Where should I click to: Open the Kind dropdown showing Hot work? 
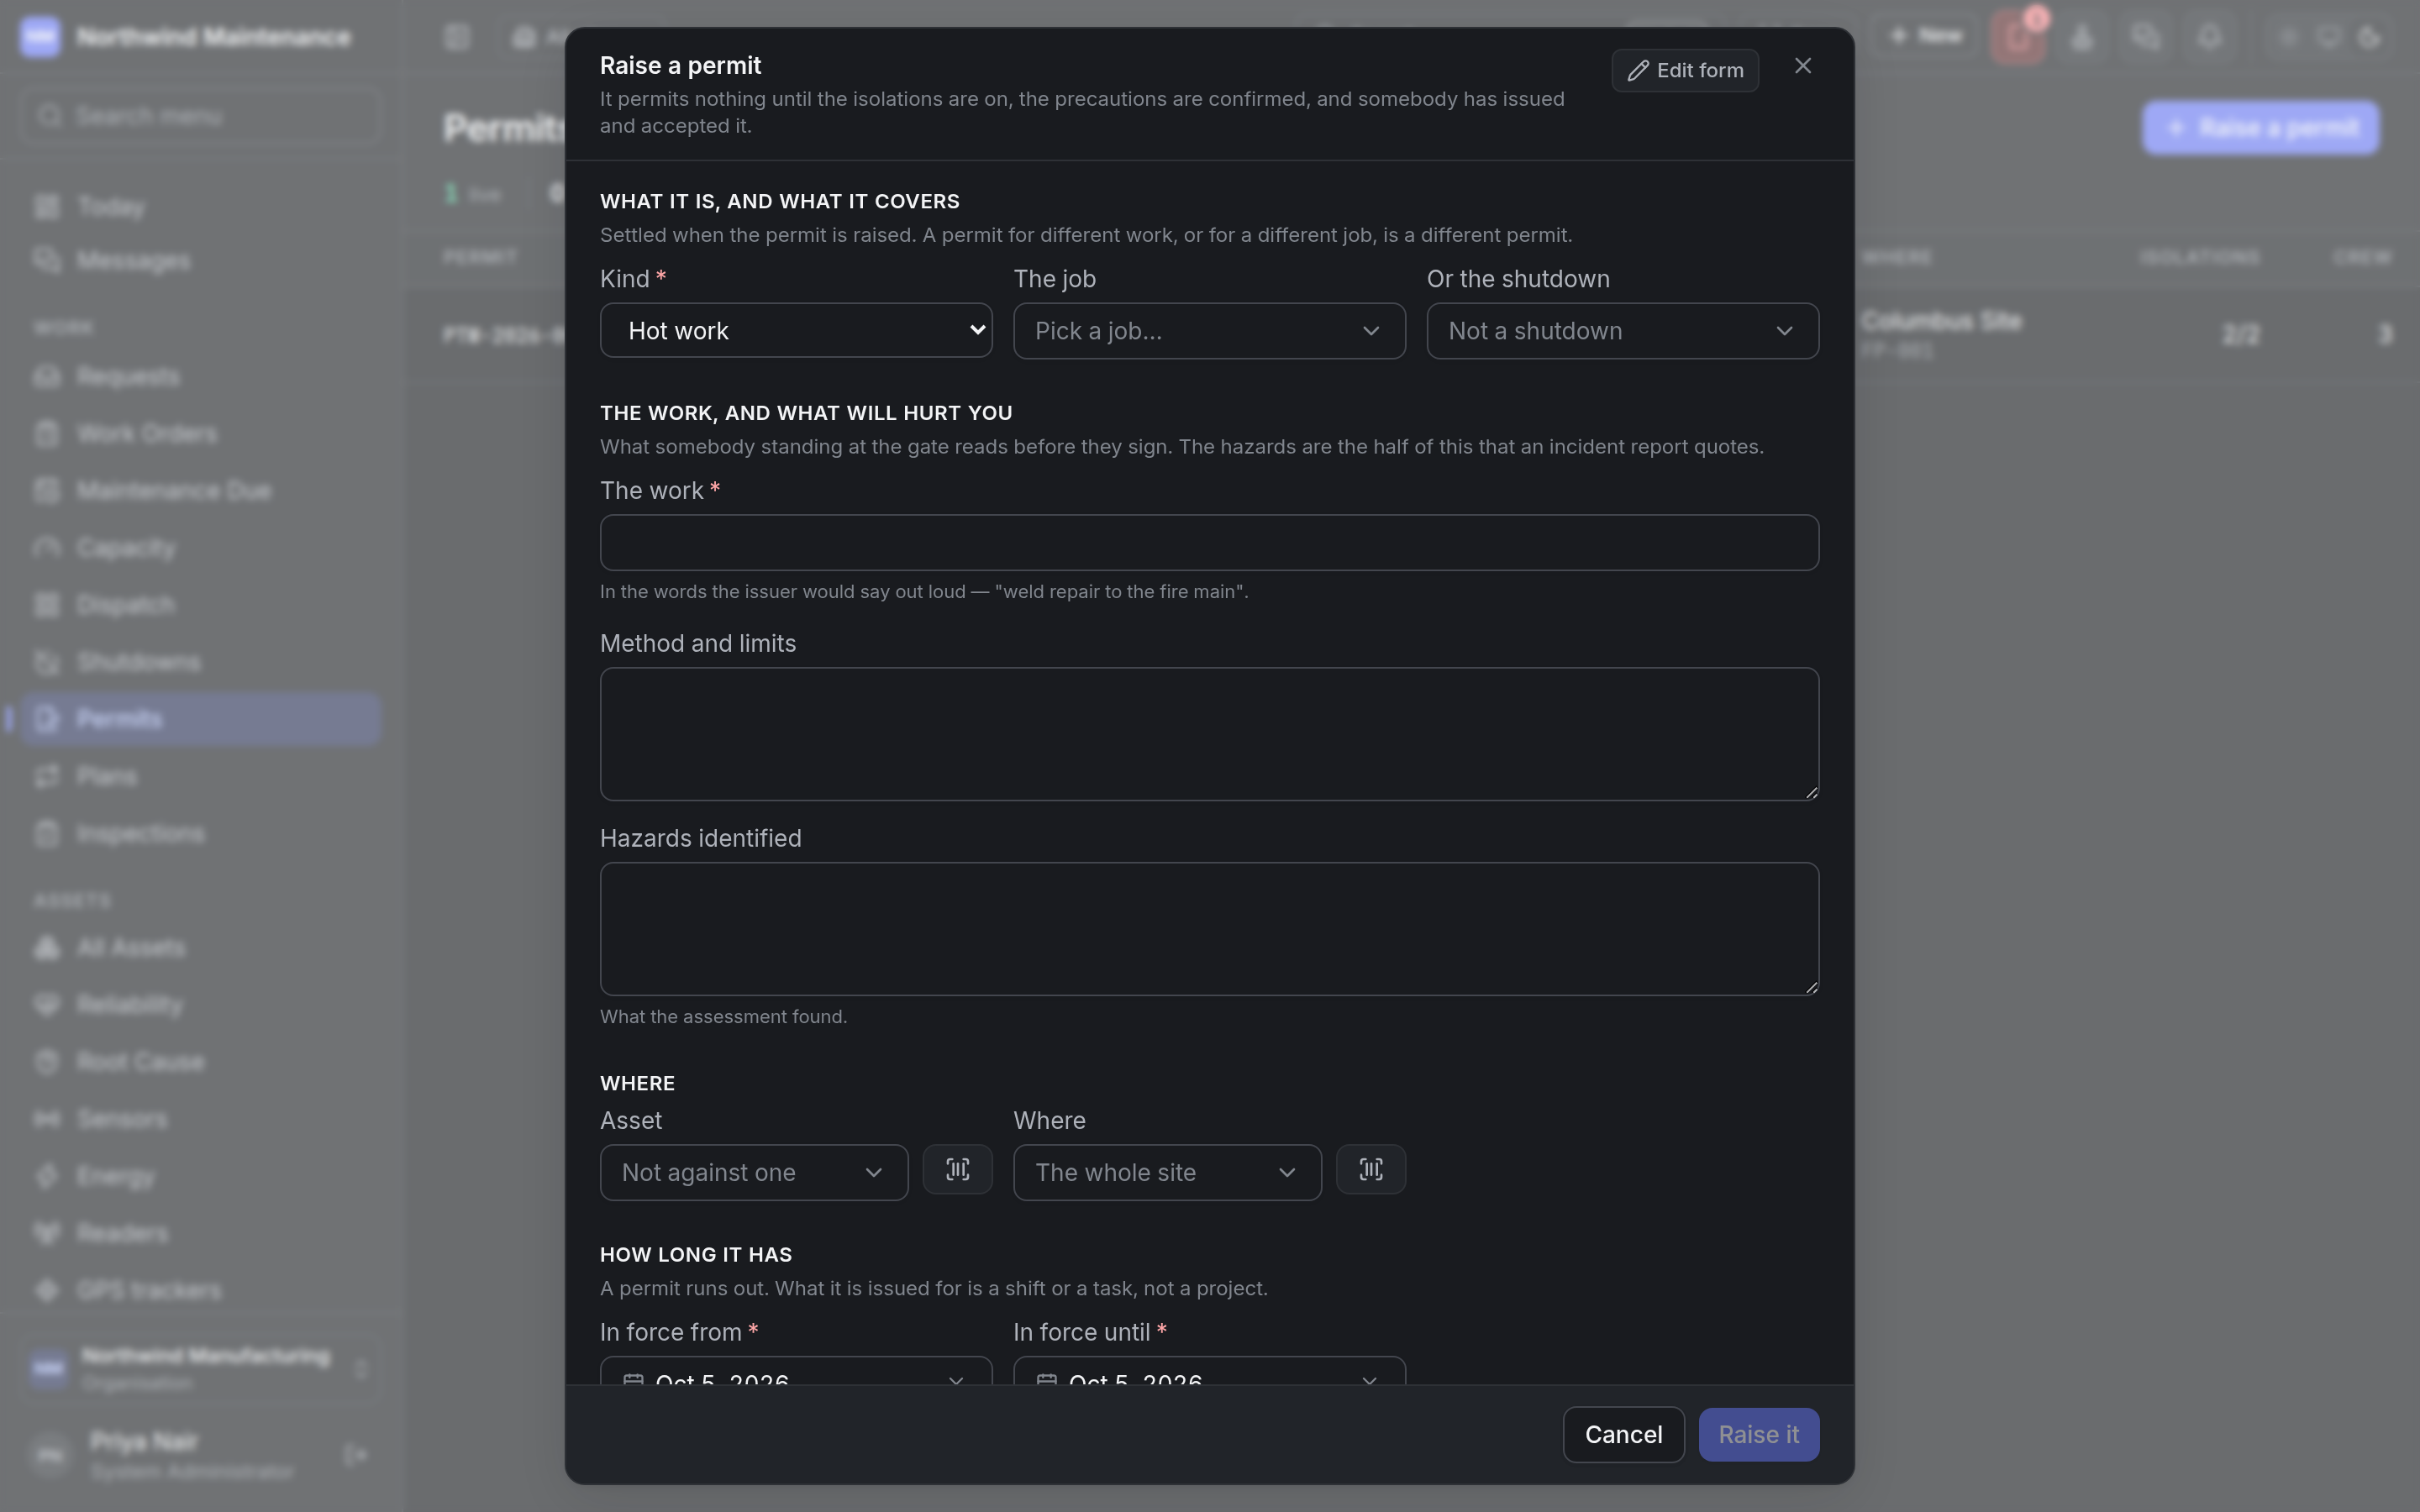coord(796,331)
